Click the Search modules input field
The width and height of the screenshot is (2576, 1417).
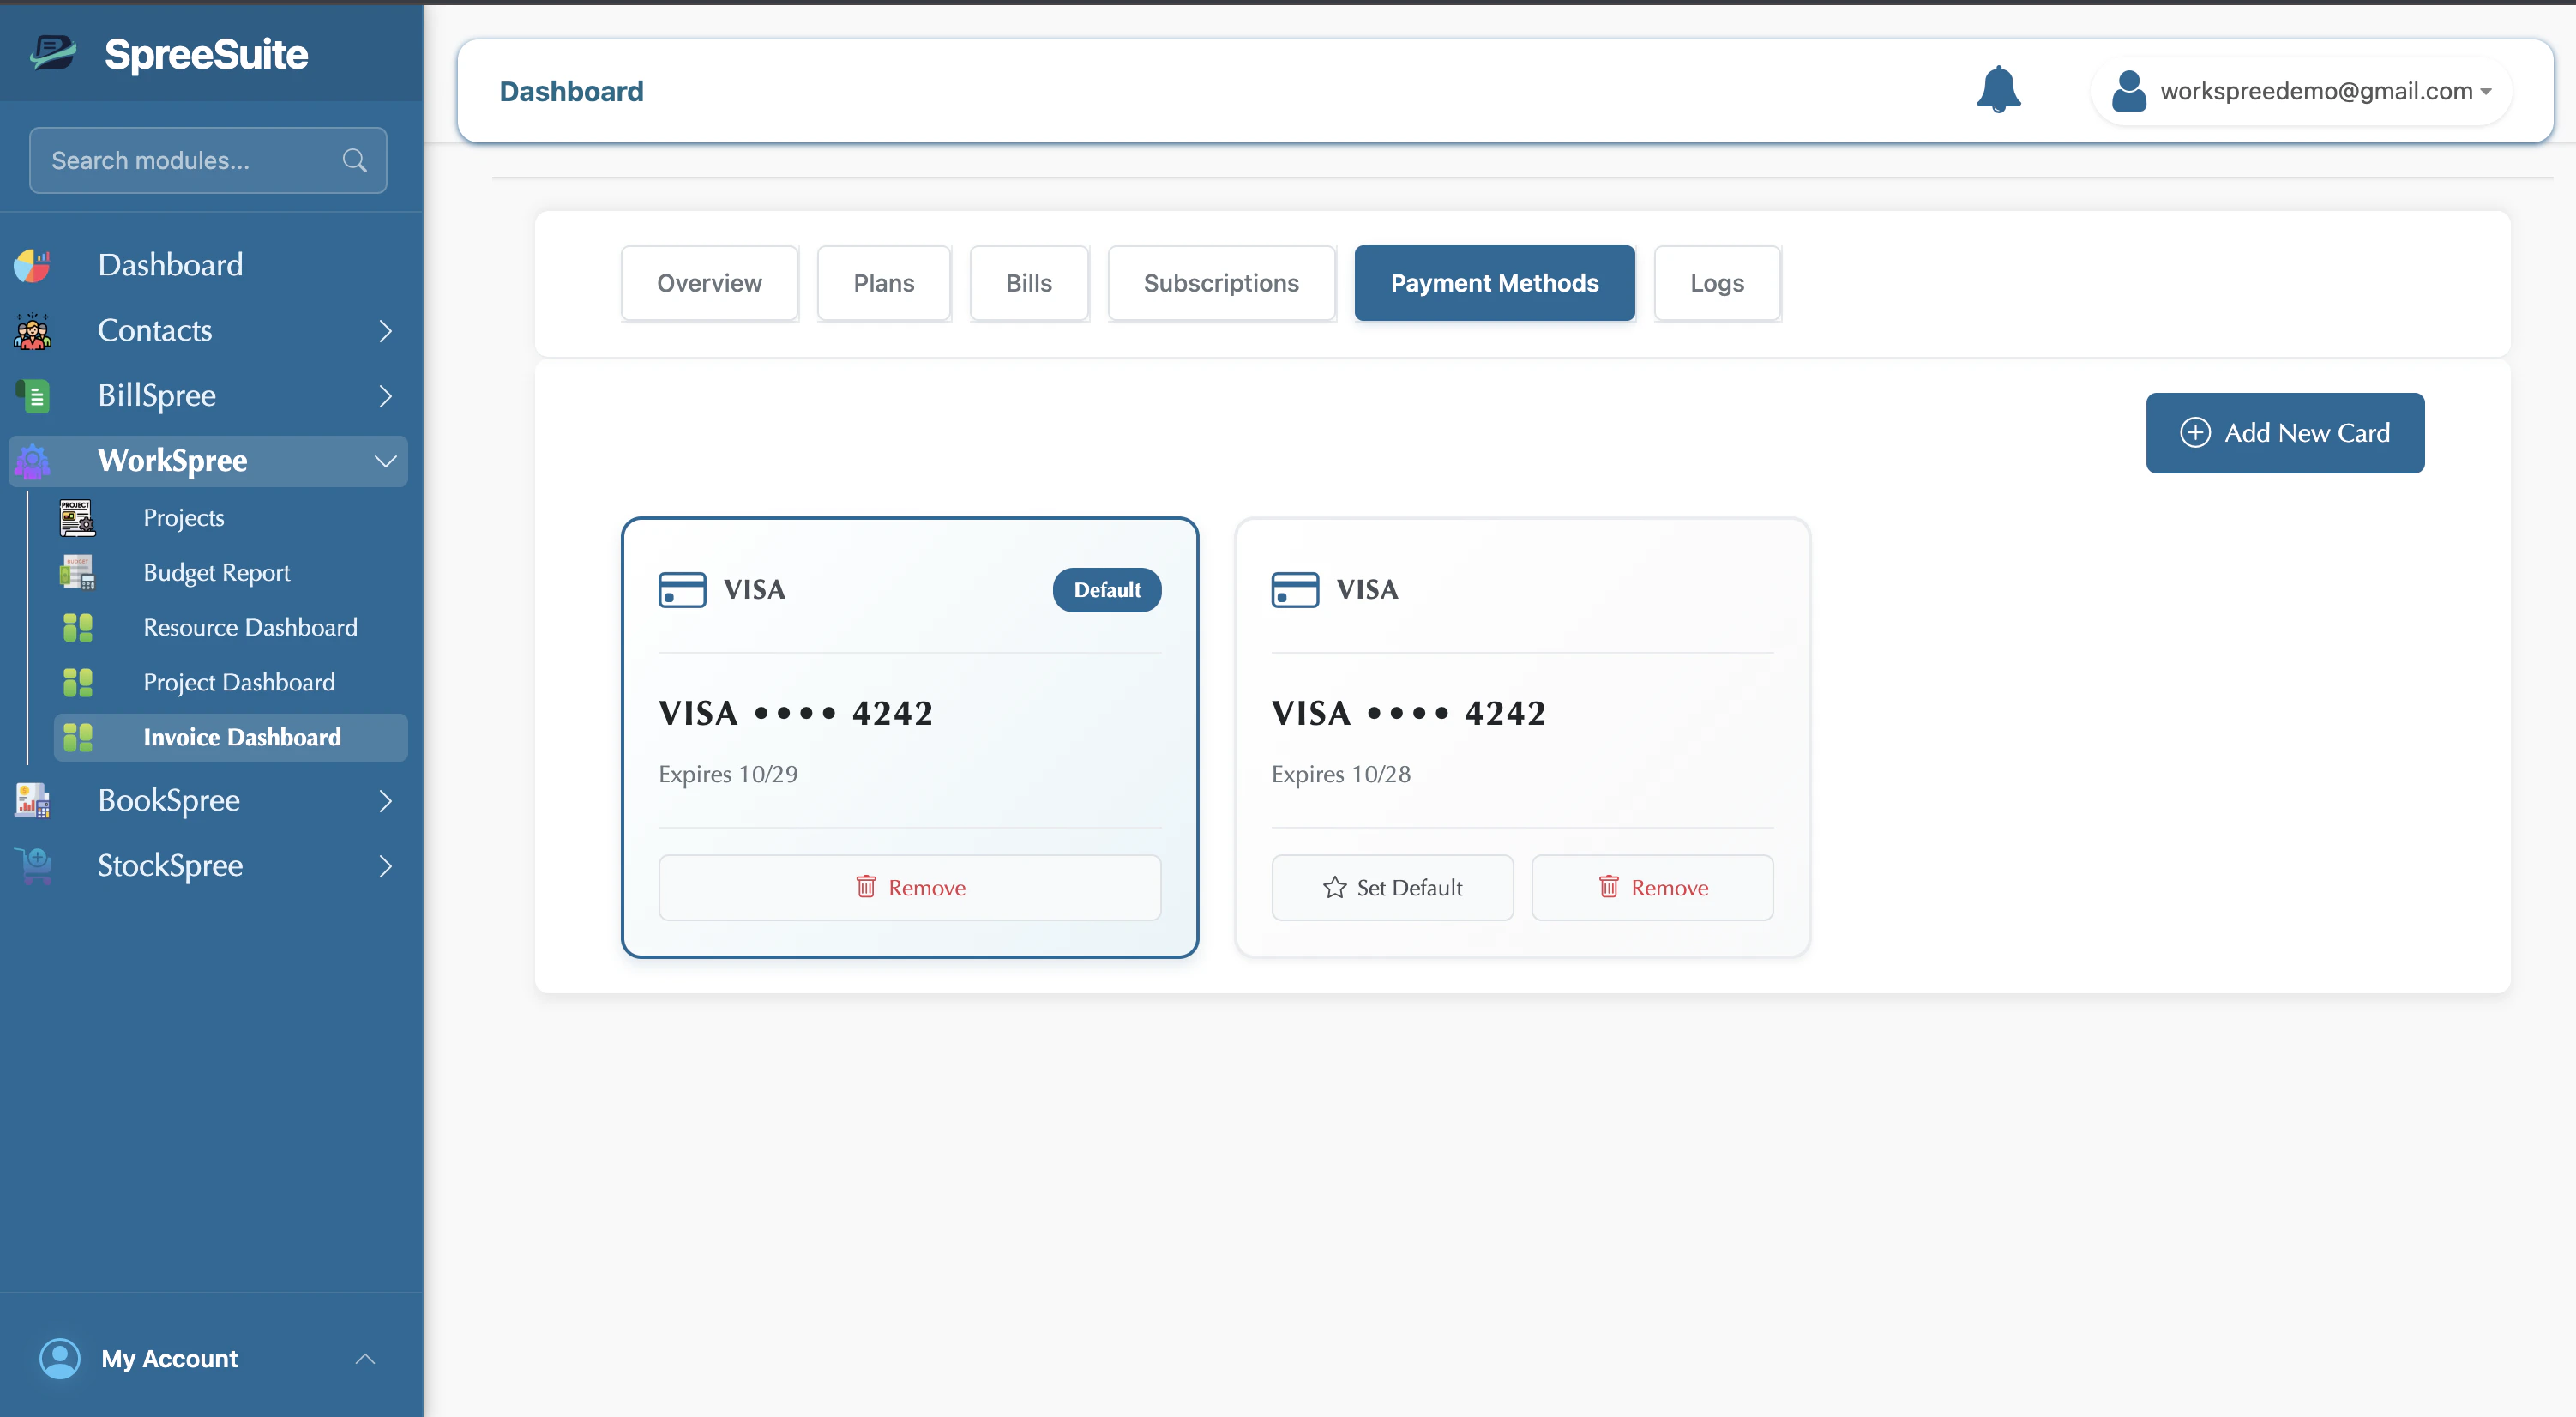[x=208, y=160]
